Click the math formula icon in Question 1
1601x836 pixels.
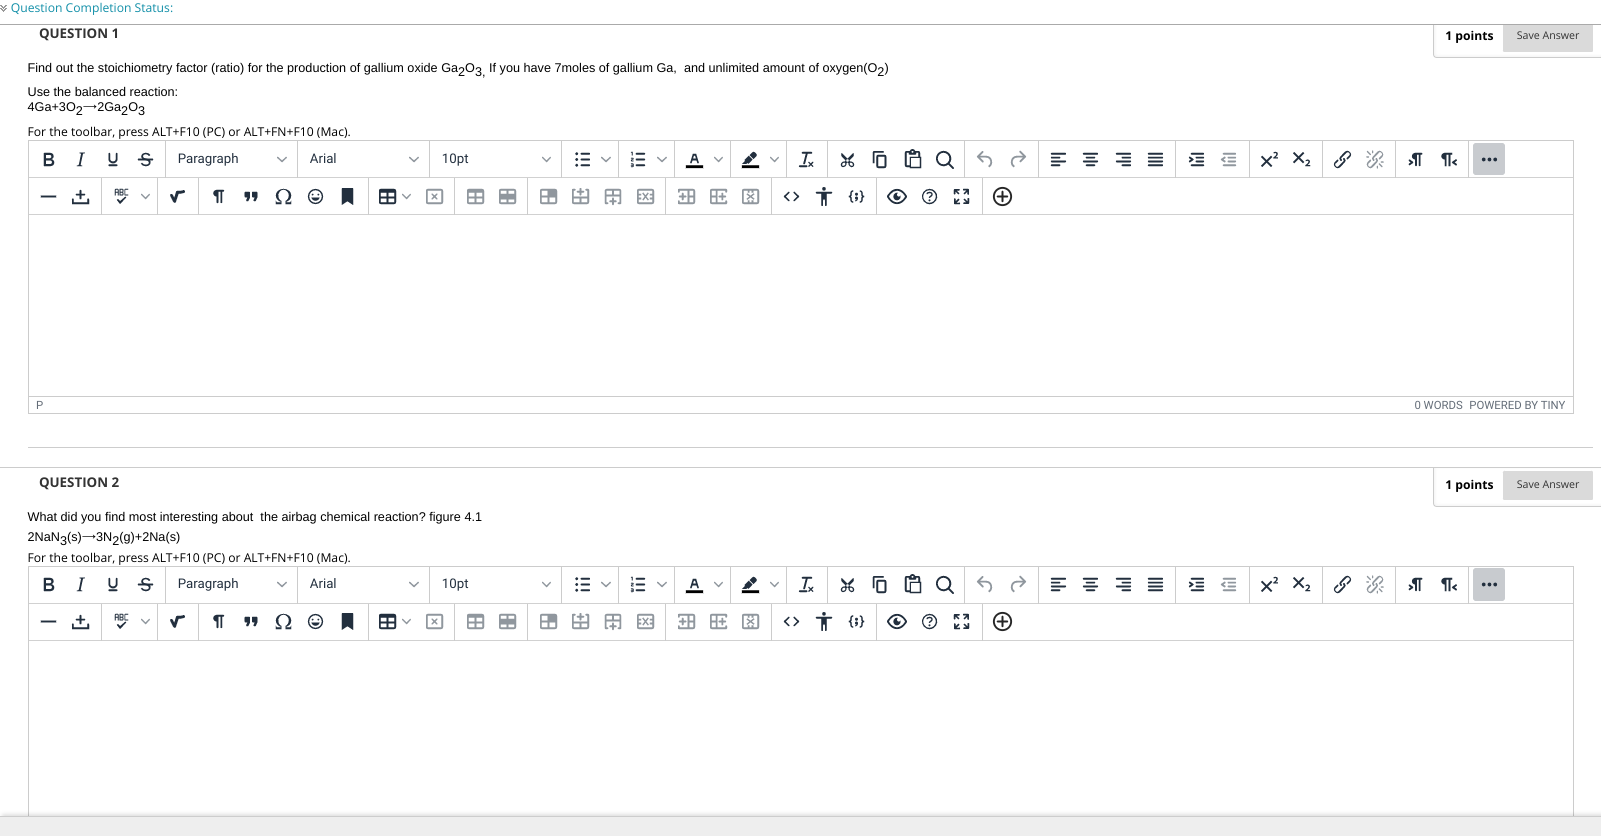[177, 197]
